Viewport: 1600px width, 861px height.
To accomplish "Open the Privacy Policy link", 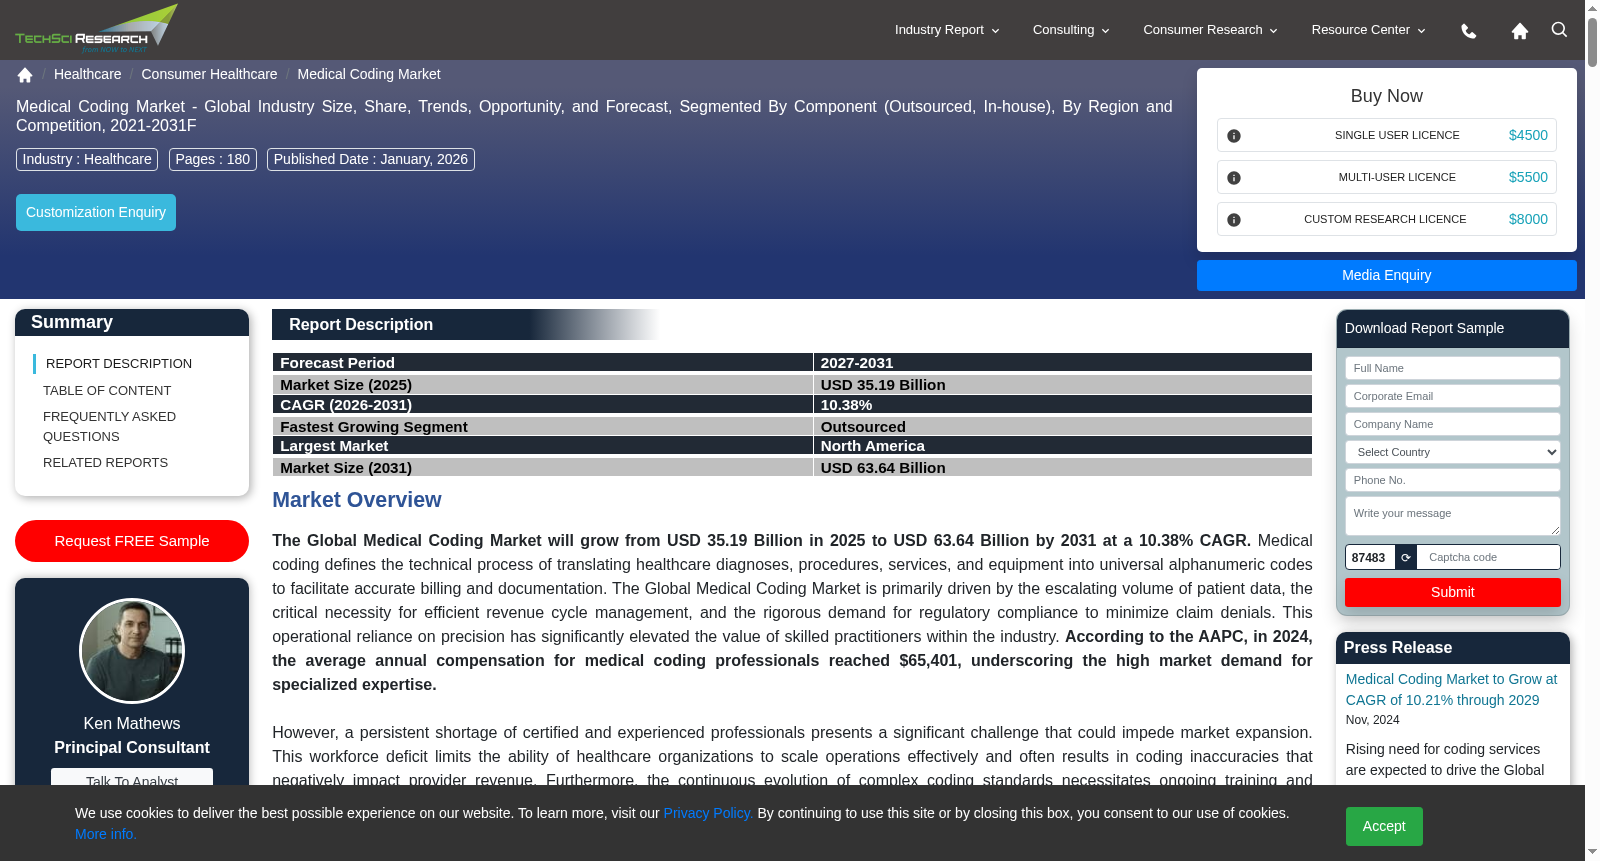I will [x=708, y=813].
